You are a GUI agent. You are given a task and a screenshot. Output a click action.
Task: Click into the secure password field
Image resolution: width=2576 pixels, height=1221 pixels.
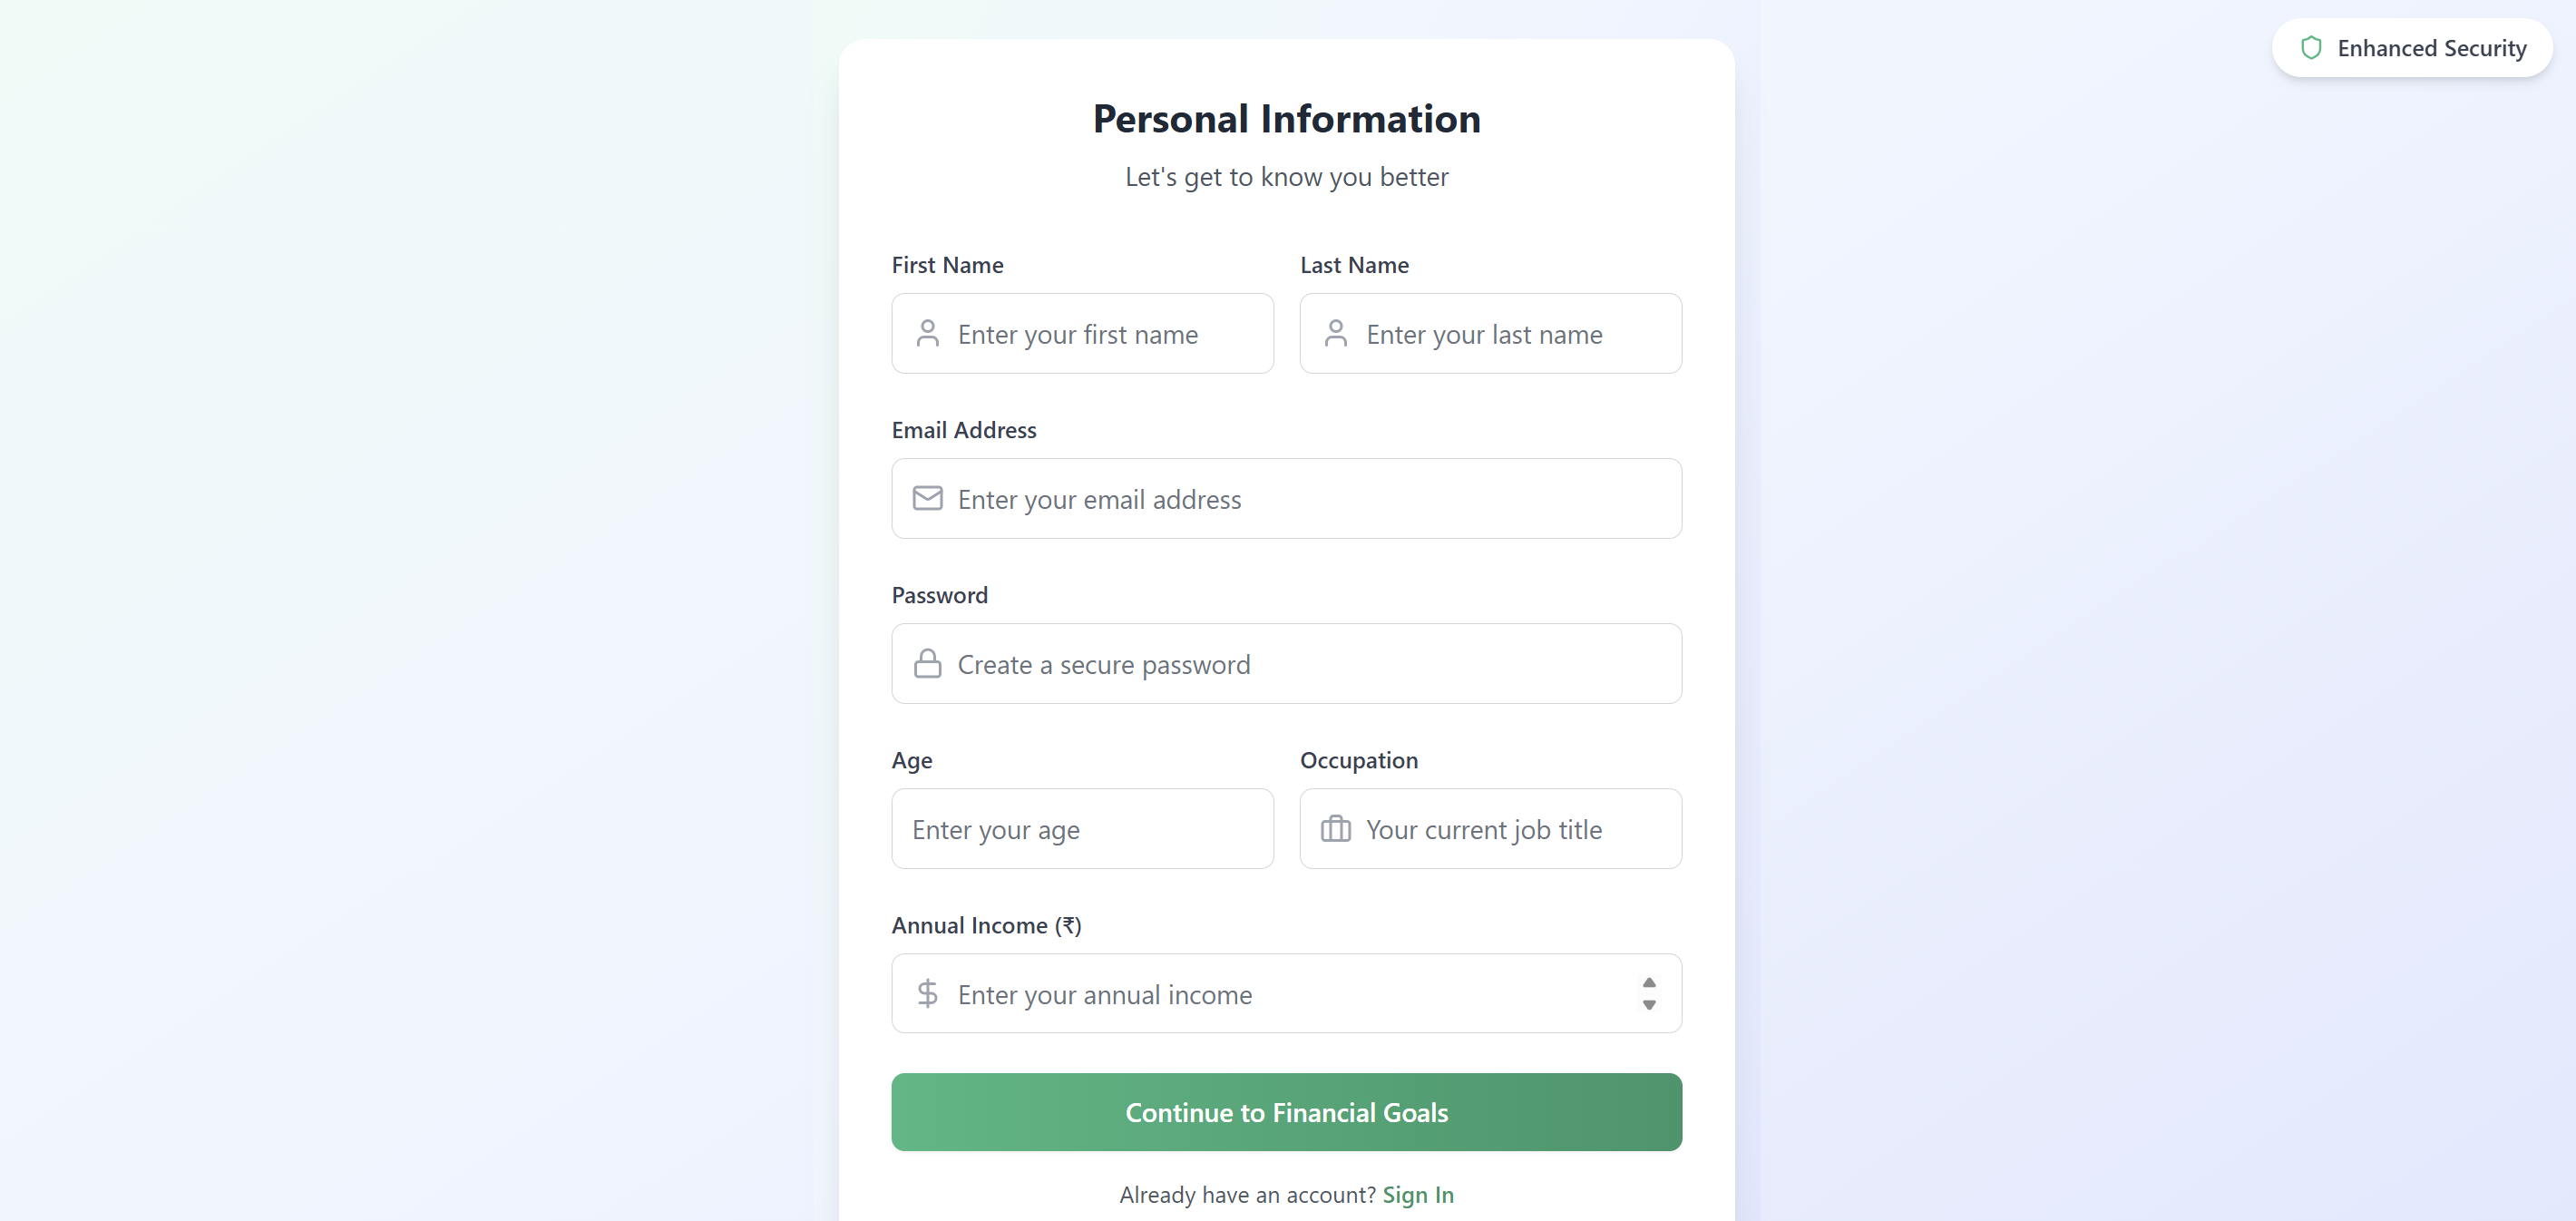1300,664
